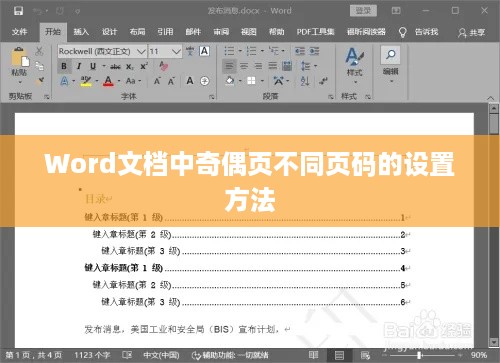The height and width of the screenshot is (363, 500).
Task: Toggle Justify paragraph alignment
Action: tap(273, 66)
